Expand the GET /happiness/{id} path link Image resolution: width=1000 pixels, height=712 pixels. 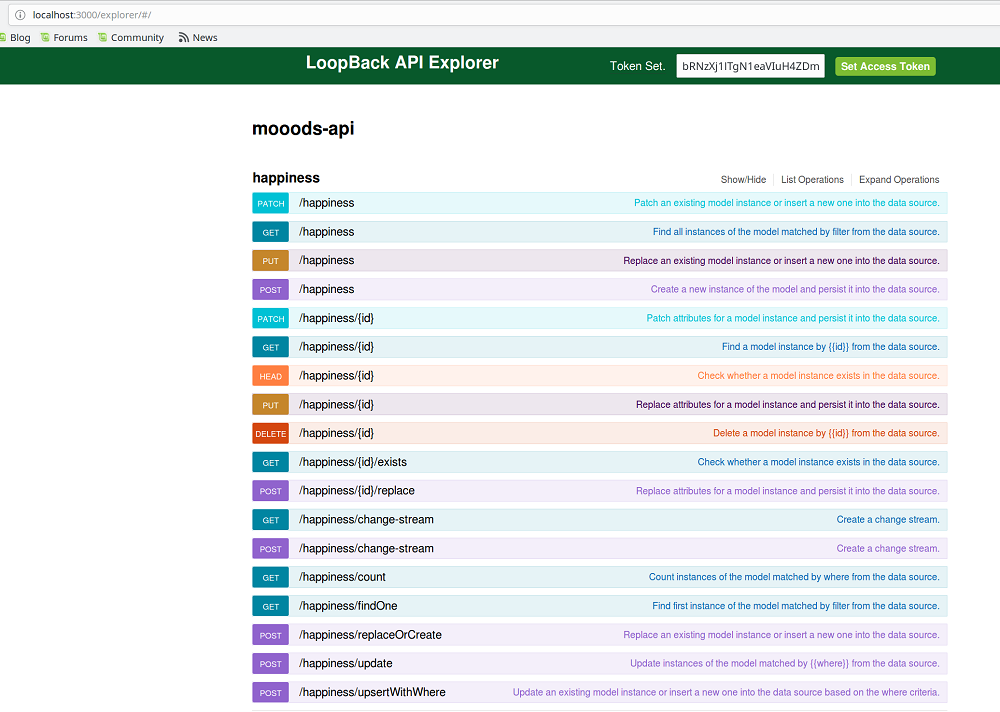pos(336,347)
